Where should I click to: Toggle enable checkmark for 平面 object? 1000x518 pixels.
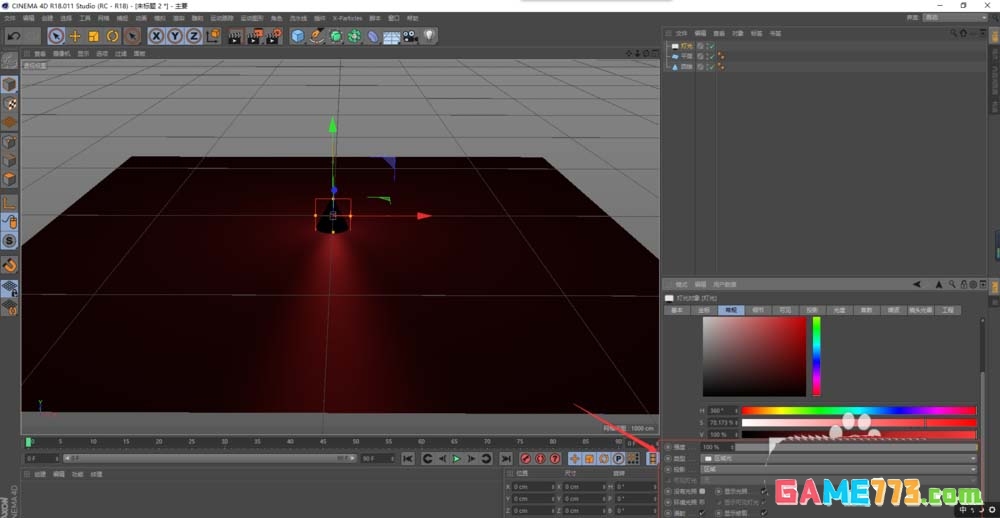711,56
